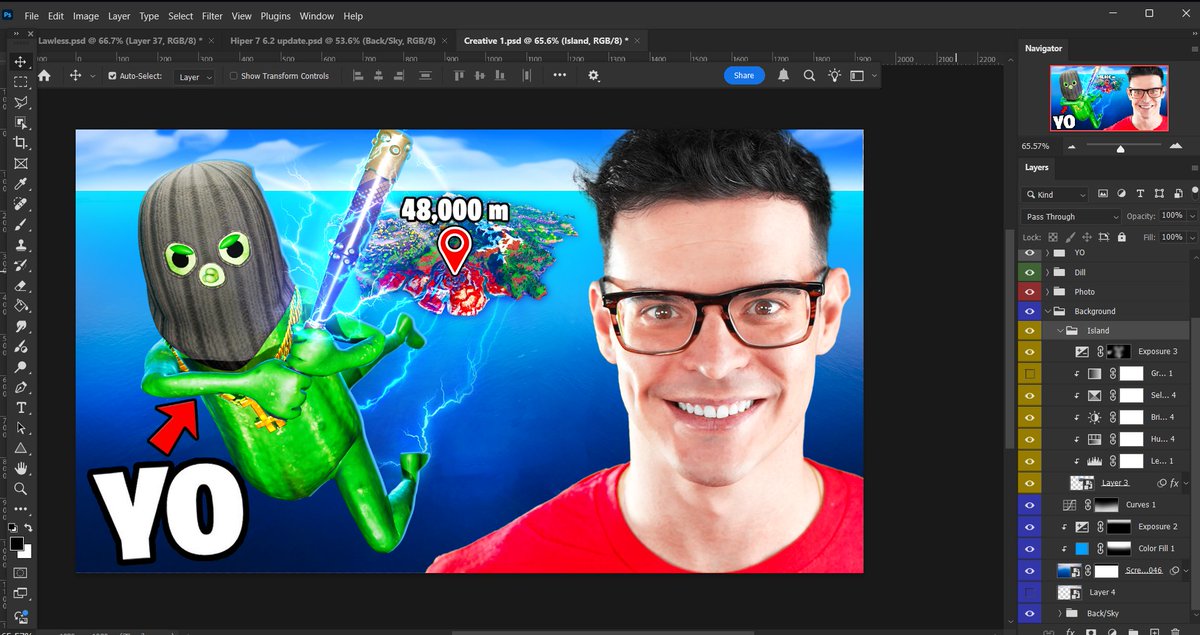This screenshot has height=635, width=1200.
Task: Filter layers by type layers (T icon)
Action: (1142, 194)
